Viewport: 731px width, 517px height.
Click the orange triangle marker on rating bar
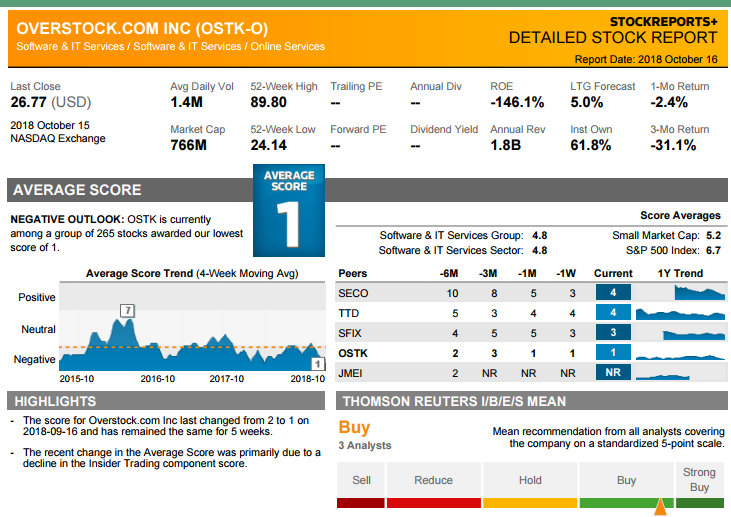[661, 507]
